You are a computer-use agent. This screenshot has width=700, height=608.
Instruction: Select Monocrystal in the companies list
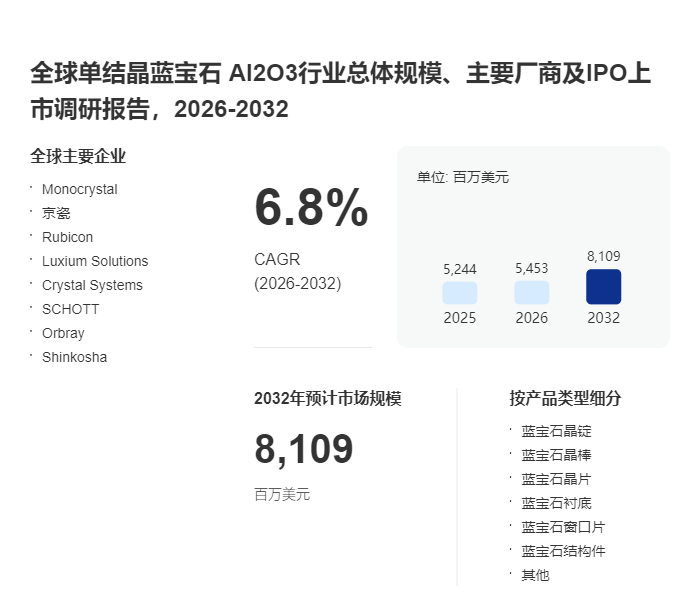(79, 189)
